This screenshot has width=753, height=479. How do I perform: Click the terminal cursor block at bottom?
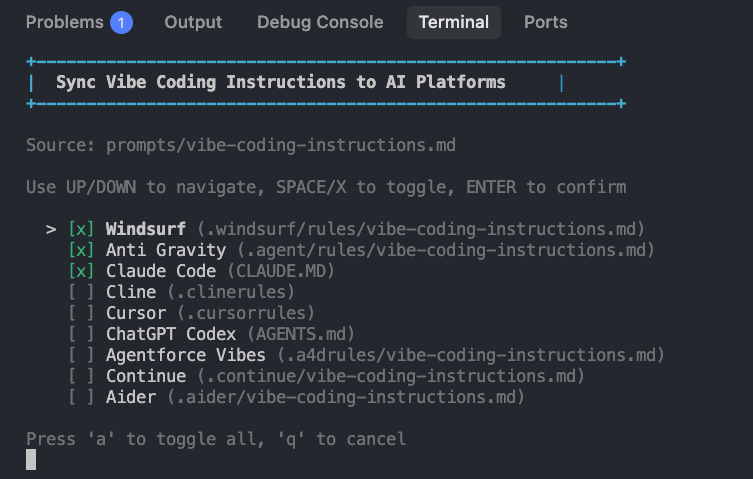coord(31,460)
